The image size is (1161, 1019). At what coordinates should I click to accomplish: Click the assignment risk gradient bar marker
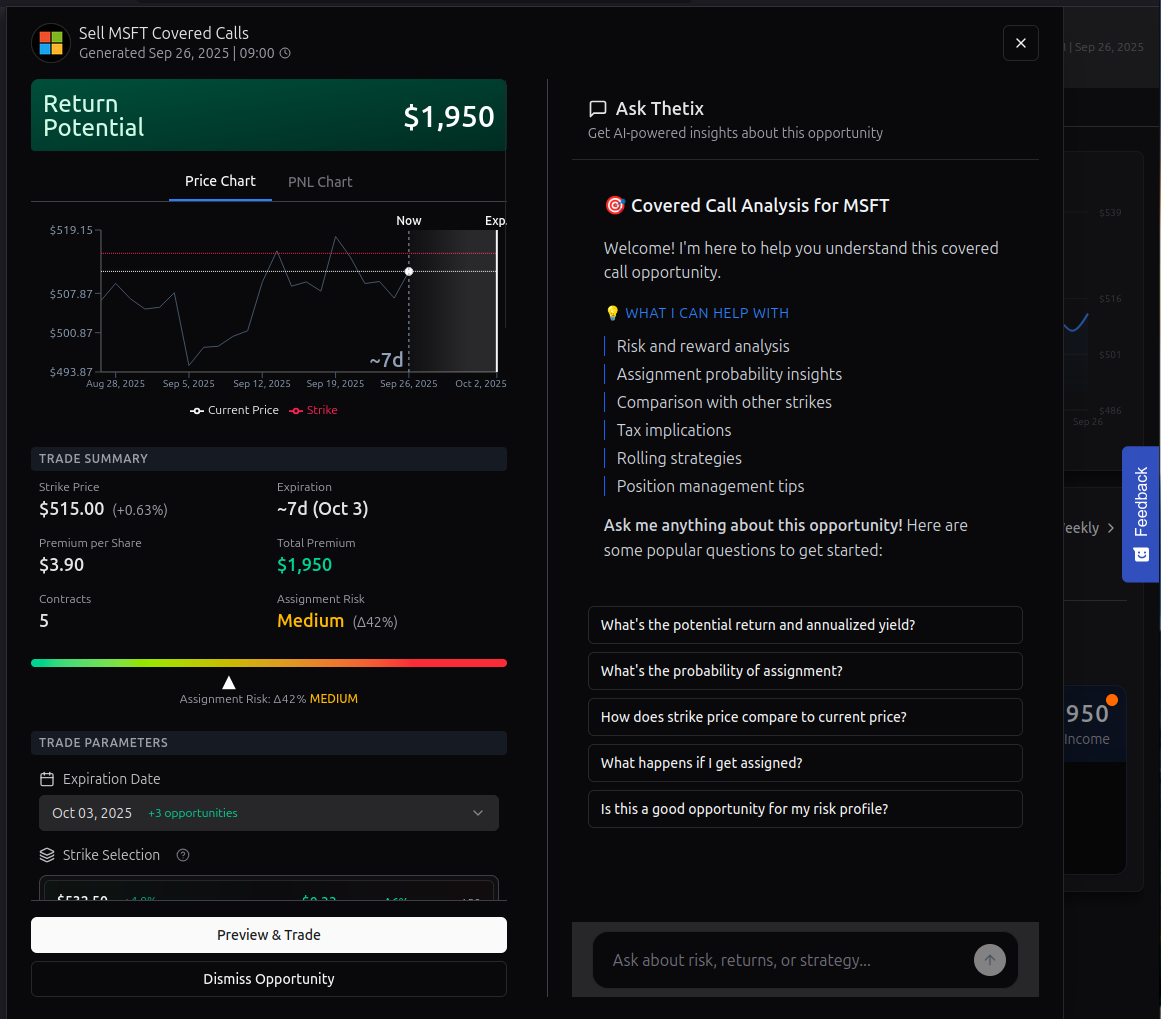point(229,682)
